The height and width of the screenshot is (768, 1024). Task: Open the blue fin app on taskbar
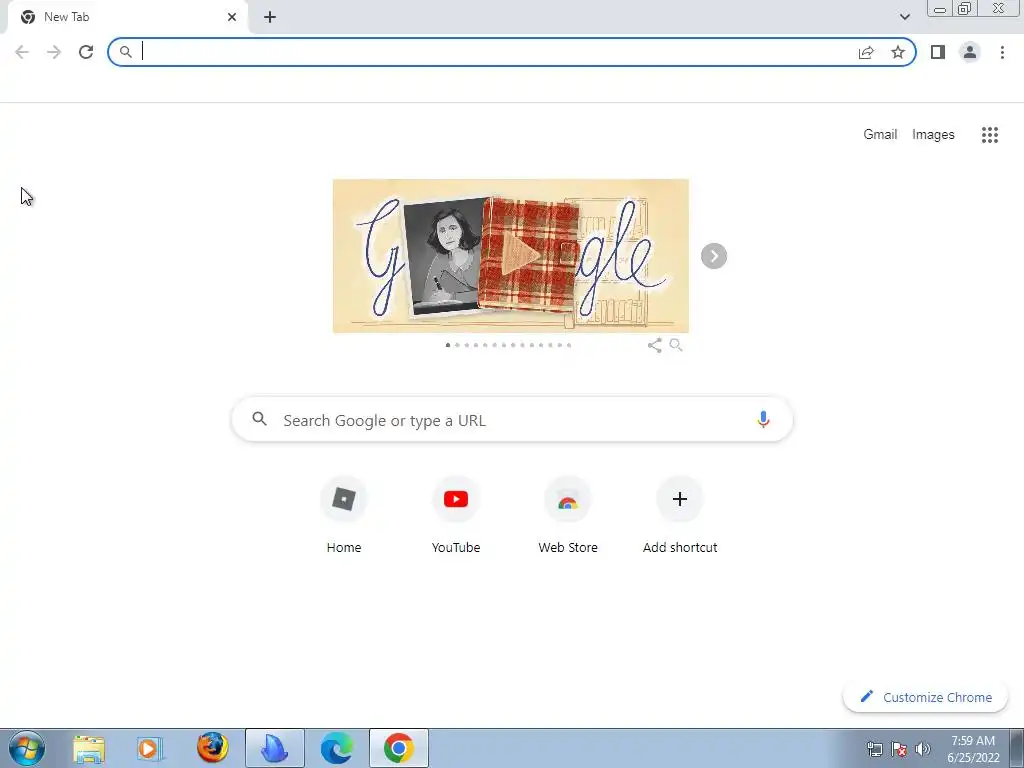[x=275, y=748]
